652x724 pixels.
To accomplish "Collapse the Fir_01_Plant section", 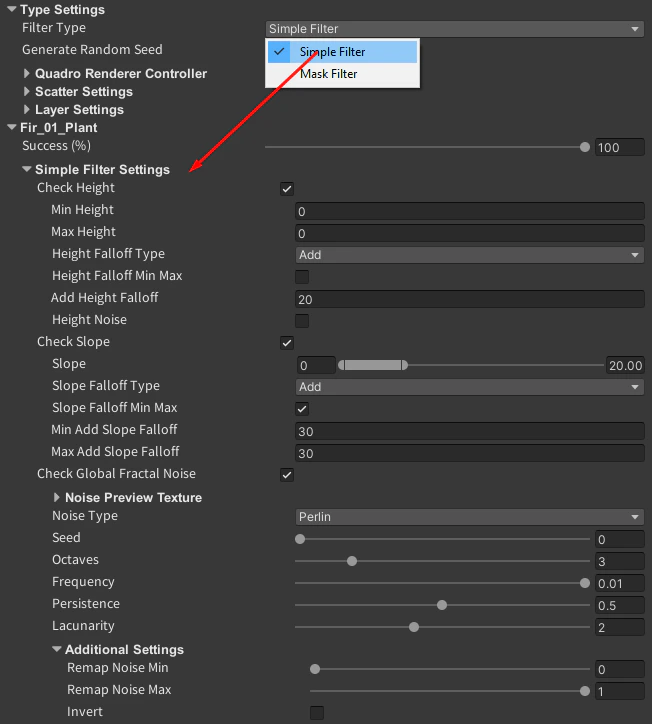I will pyautogui.click(x=12, y=127).
